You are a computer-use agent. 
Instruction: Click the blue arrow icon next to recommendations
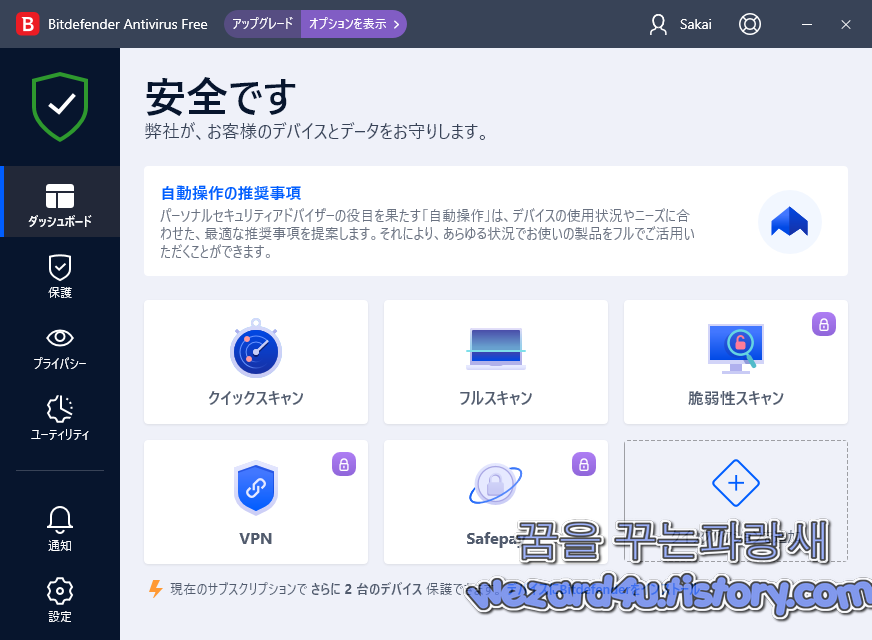coord(789,221)
